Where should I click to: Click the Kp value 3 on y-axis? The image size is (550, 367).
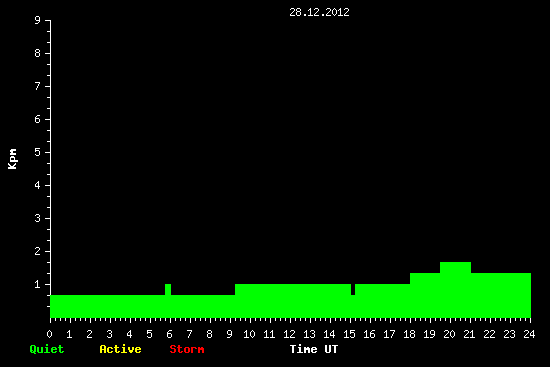click(38, 218)
